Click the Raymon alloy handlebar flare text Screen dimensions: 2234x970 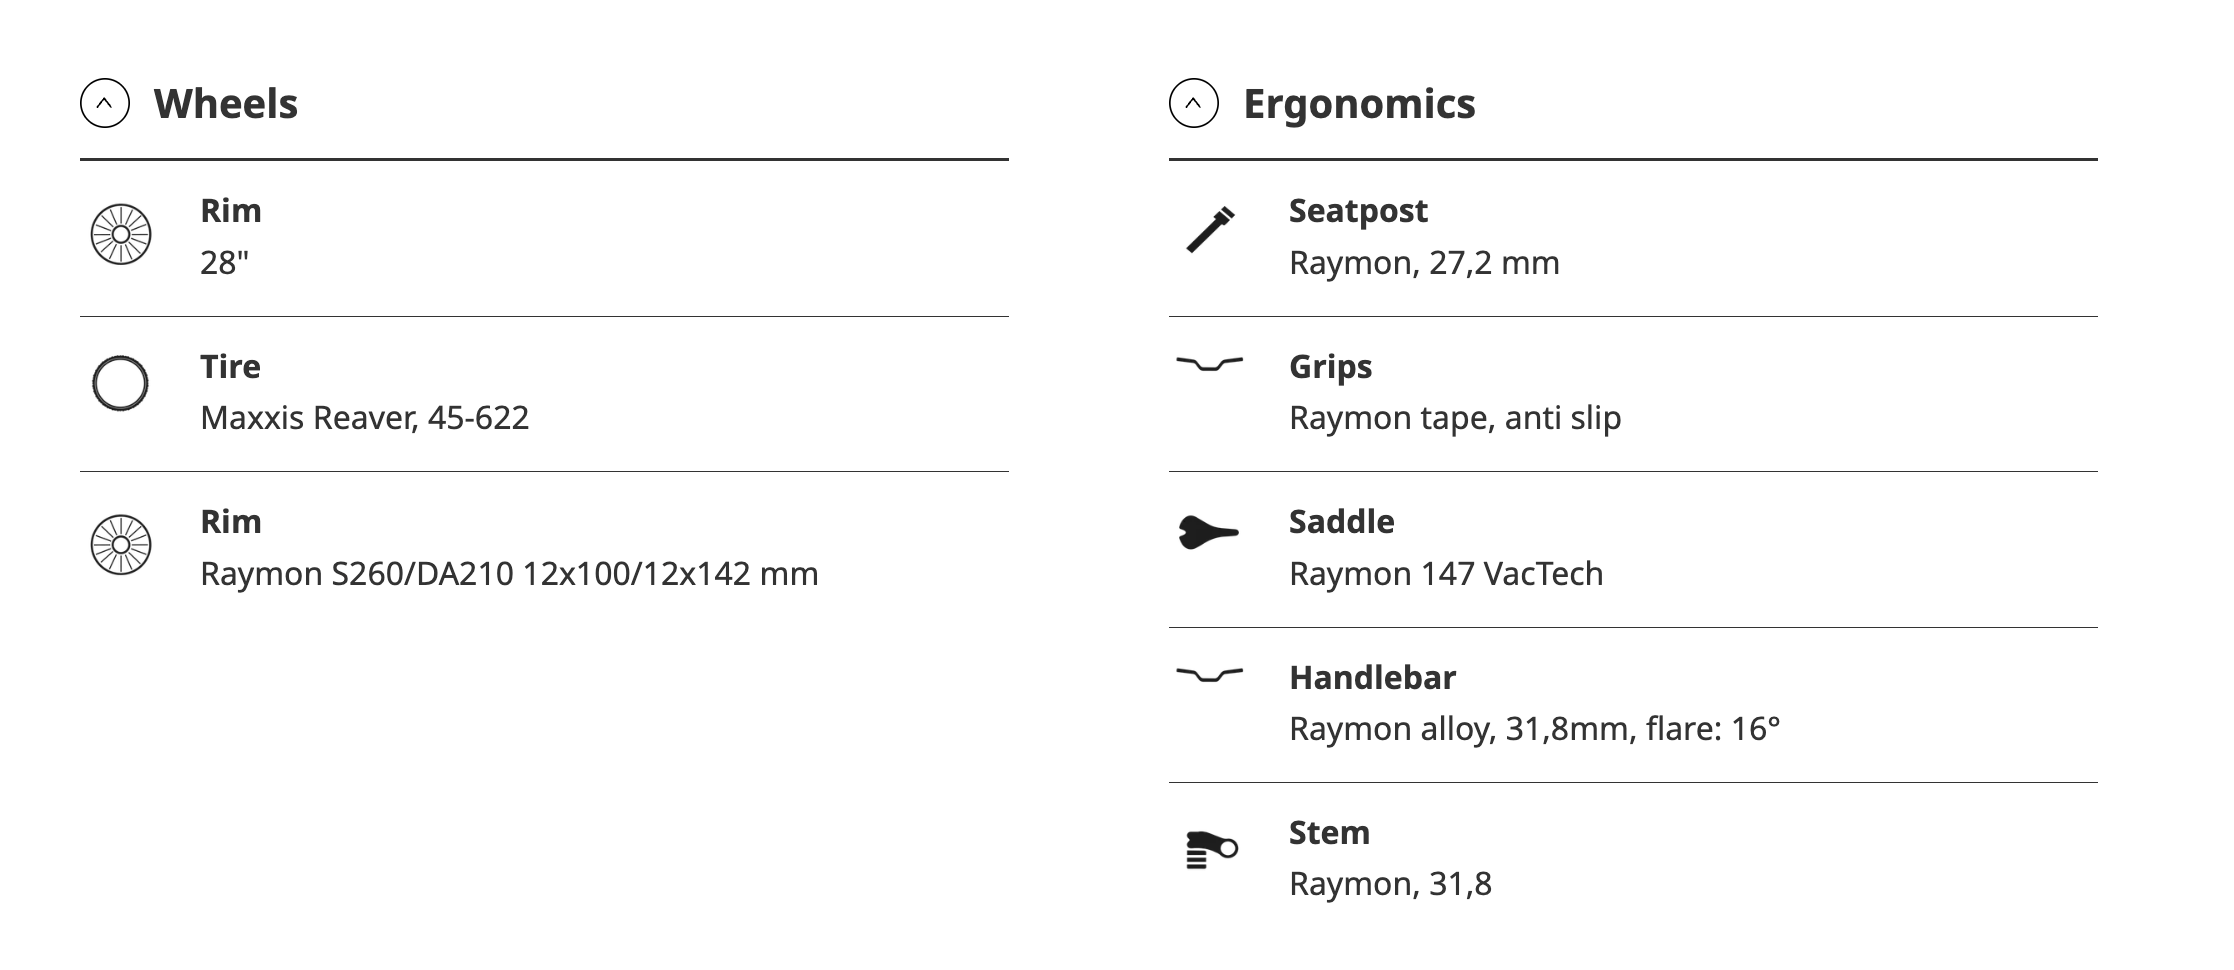point(1535,729)
